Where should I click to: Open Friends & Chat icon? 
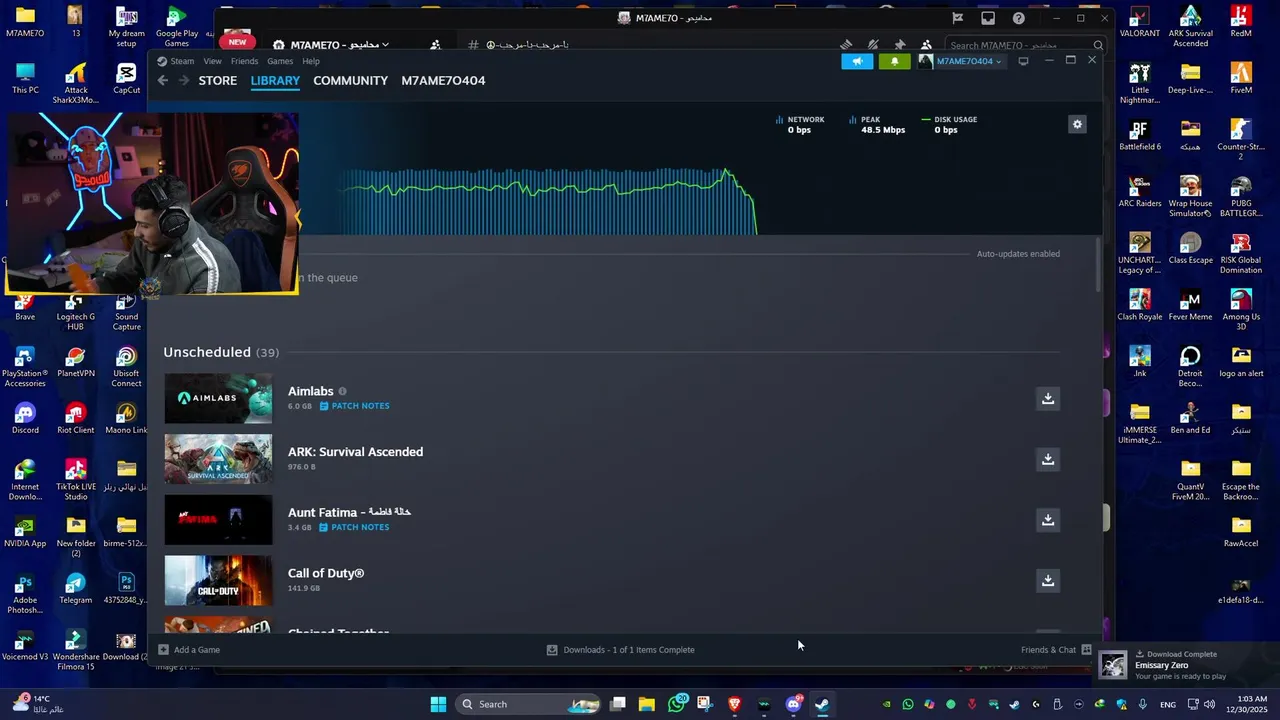point(1086,650)
